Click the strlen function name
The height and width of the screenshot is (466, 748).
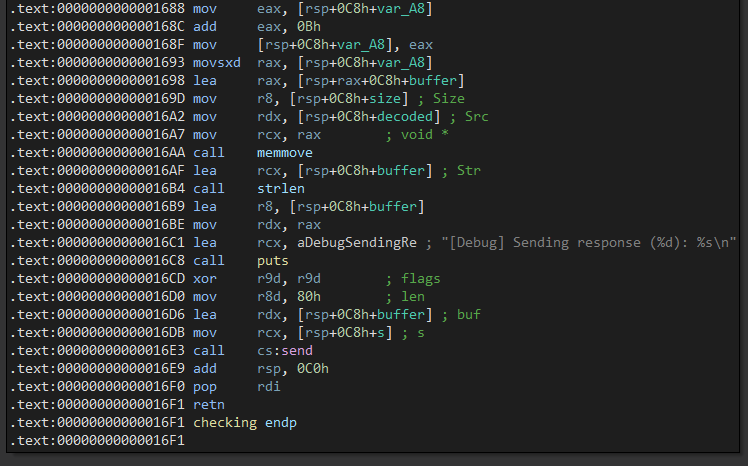(x=280, y=188)
